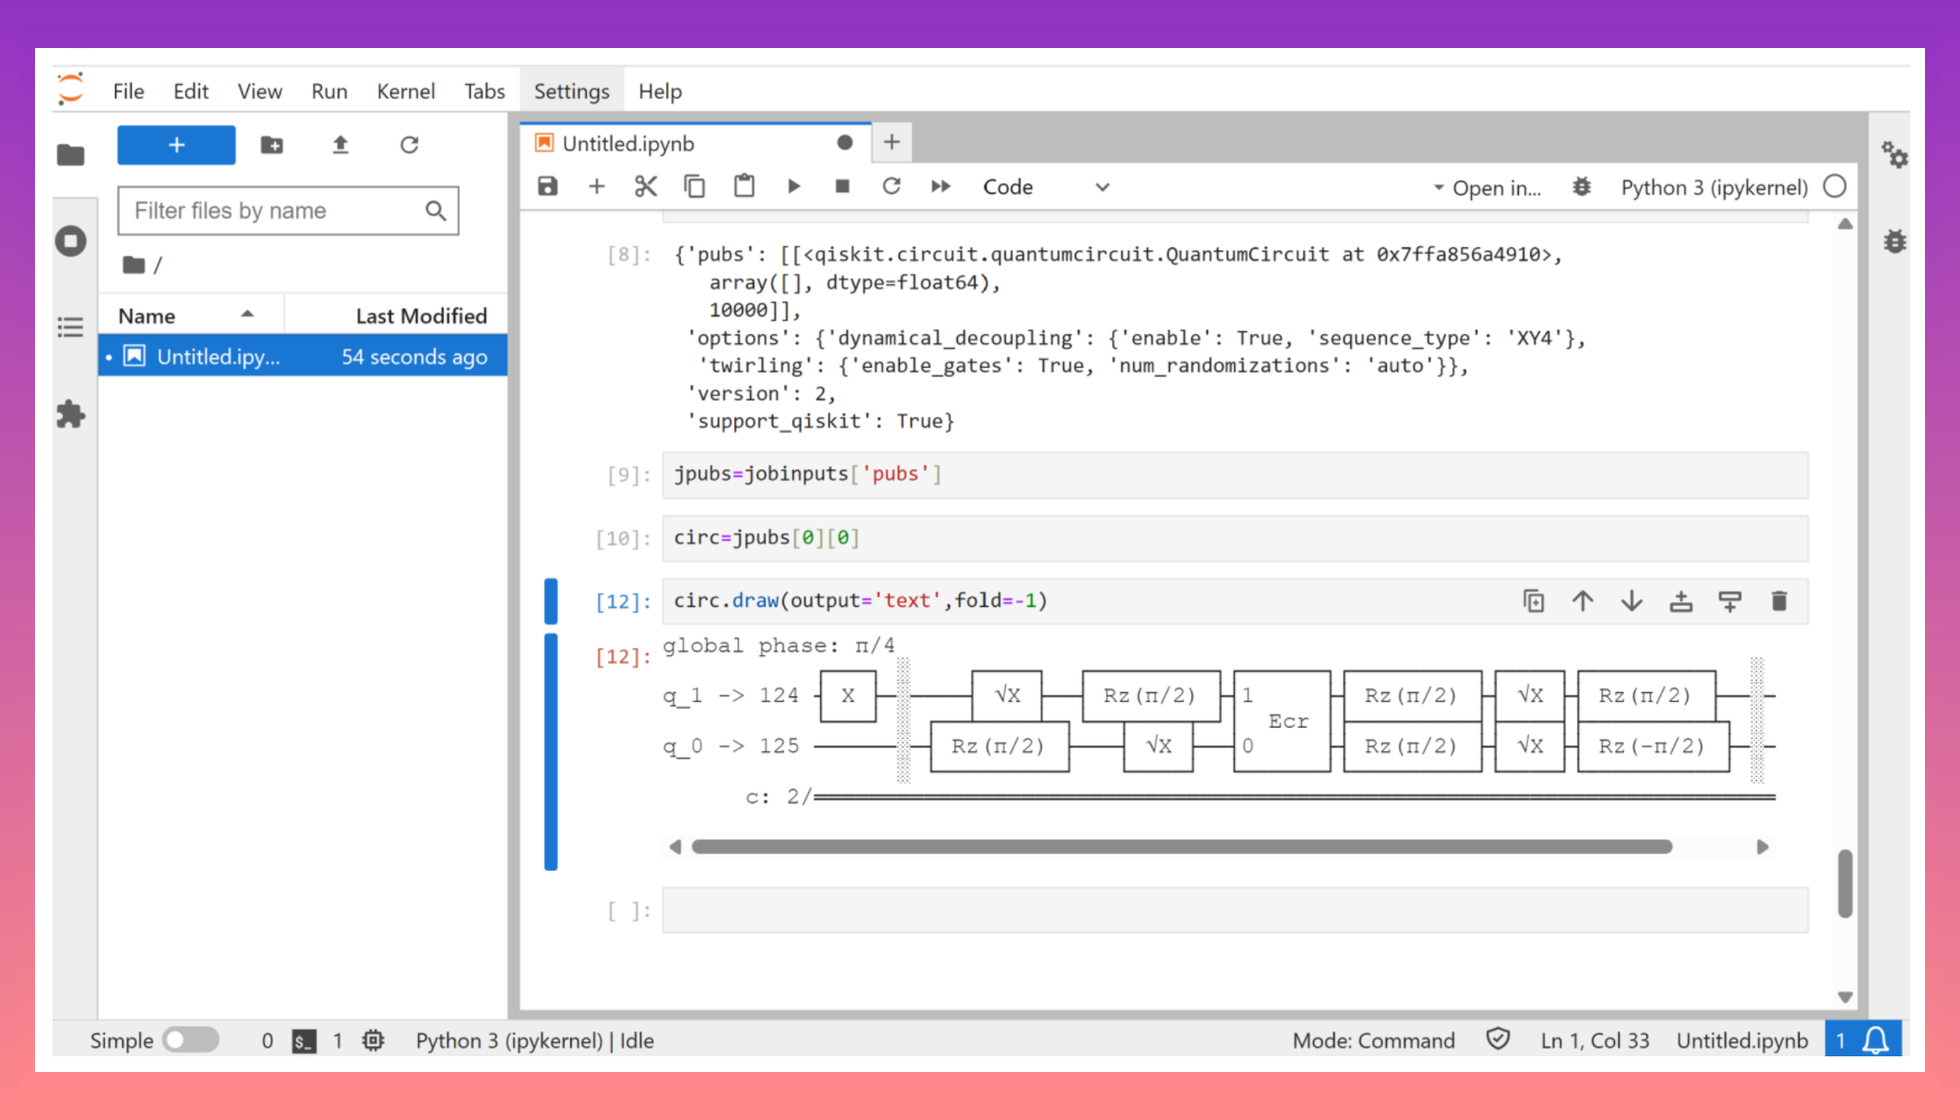Restart kernel and run all cells

point(940,186)
